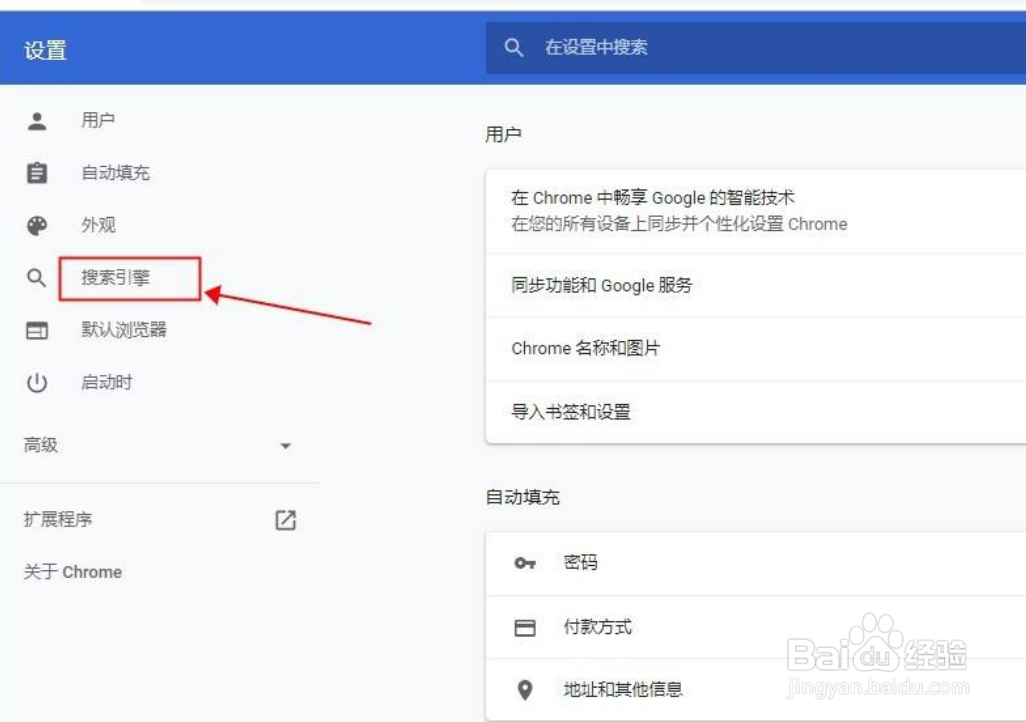Go to 自动填充 in sidebar
The image size is (1026, 722).
point(115,173)
